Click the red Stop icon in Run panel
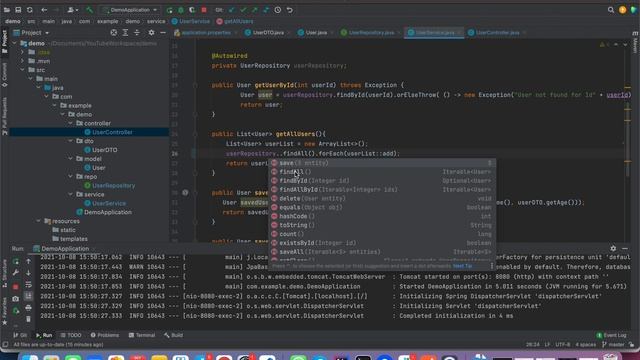 [x=16, y=287]
